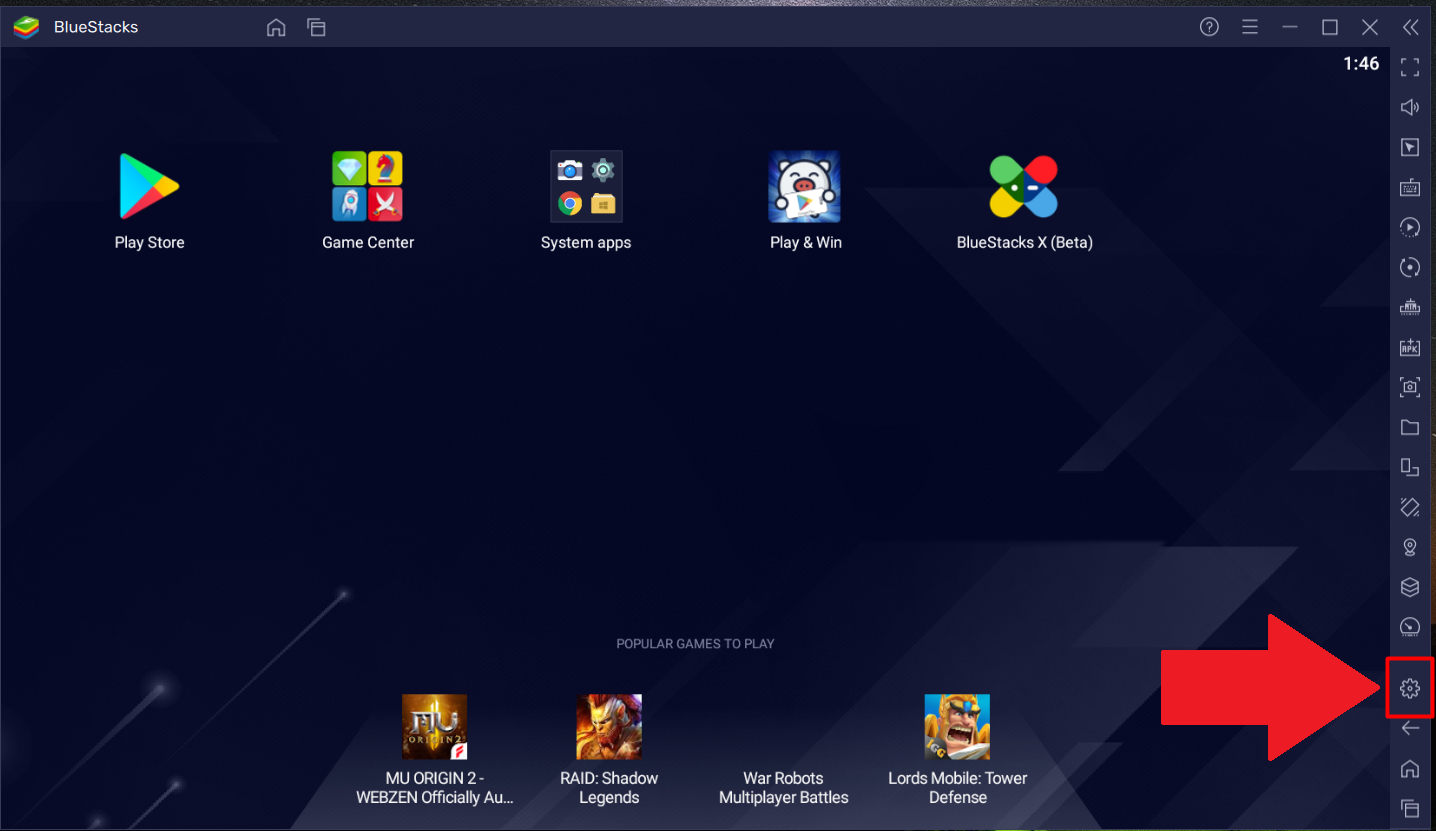Viewport: 1436px width, 831px height.
Task: Open multi-instance windows icon in title bar
Action: click(316, 27)
